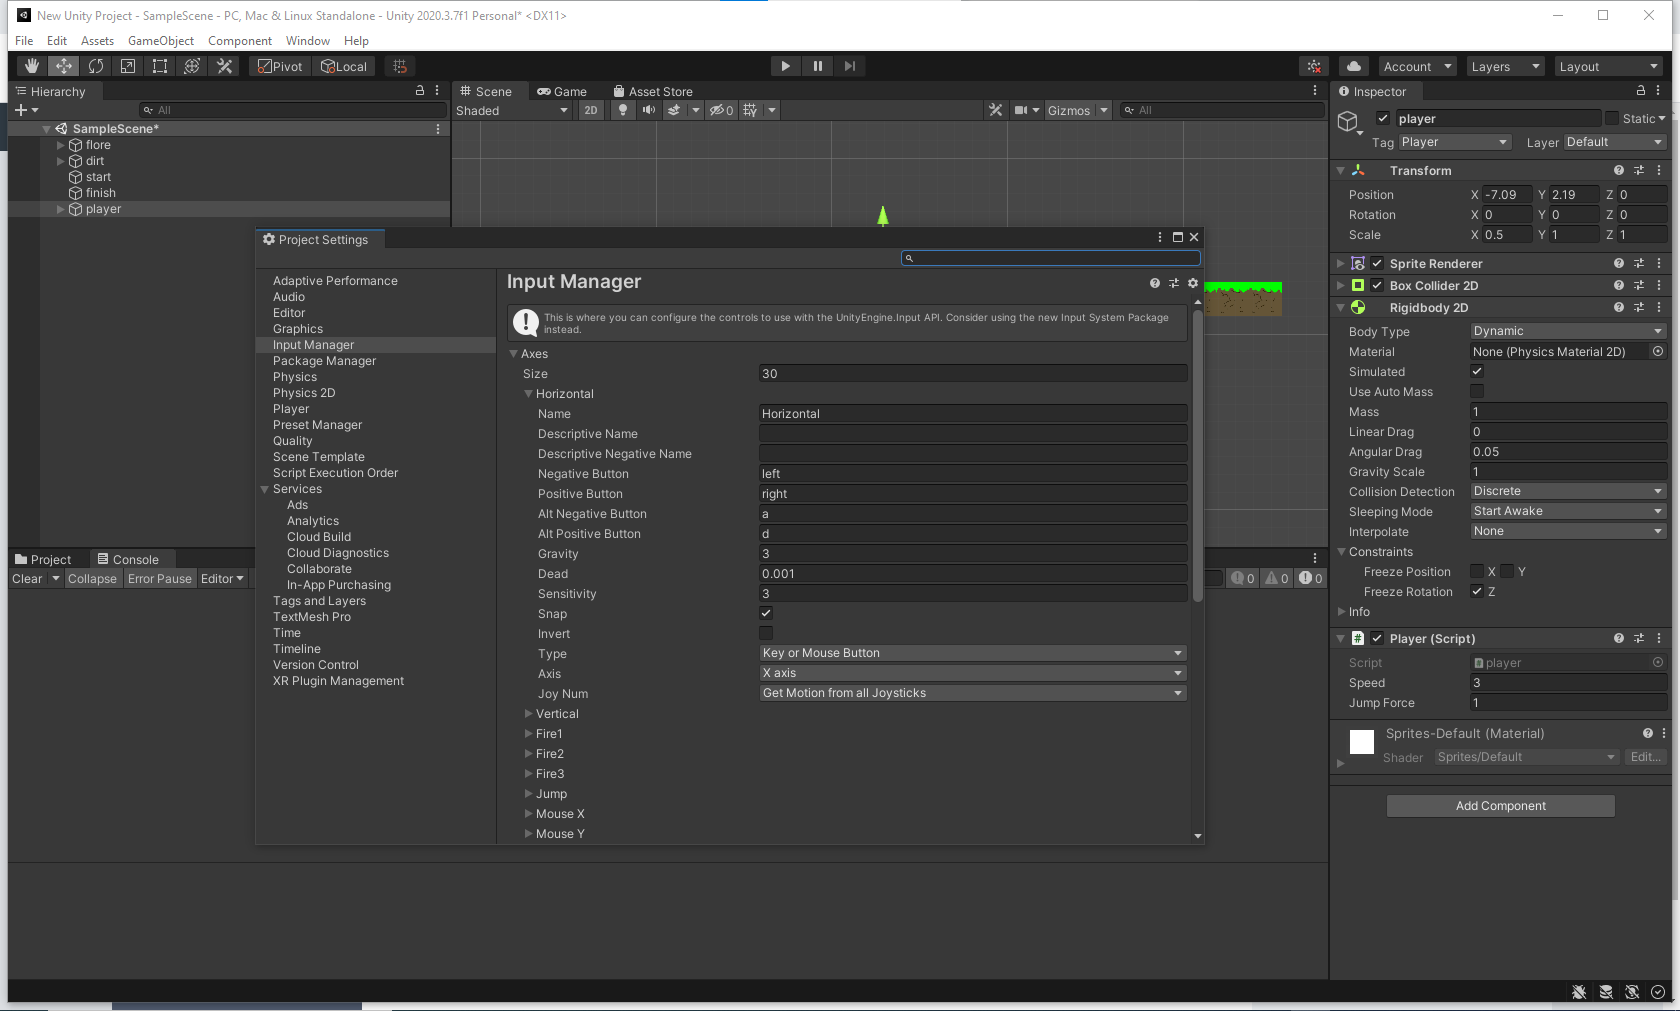Disable the Sprite Renderer component checkbox
Screen dimensions: 1680x1011
tap(1377, 263)
